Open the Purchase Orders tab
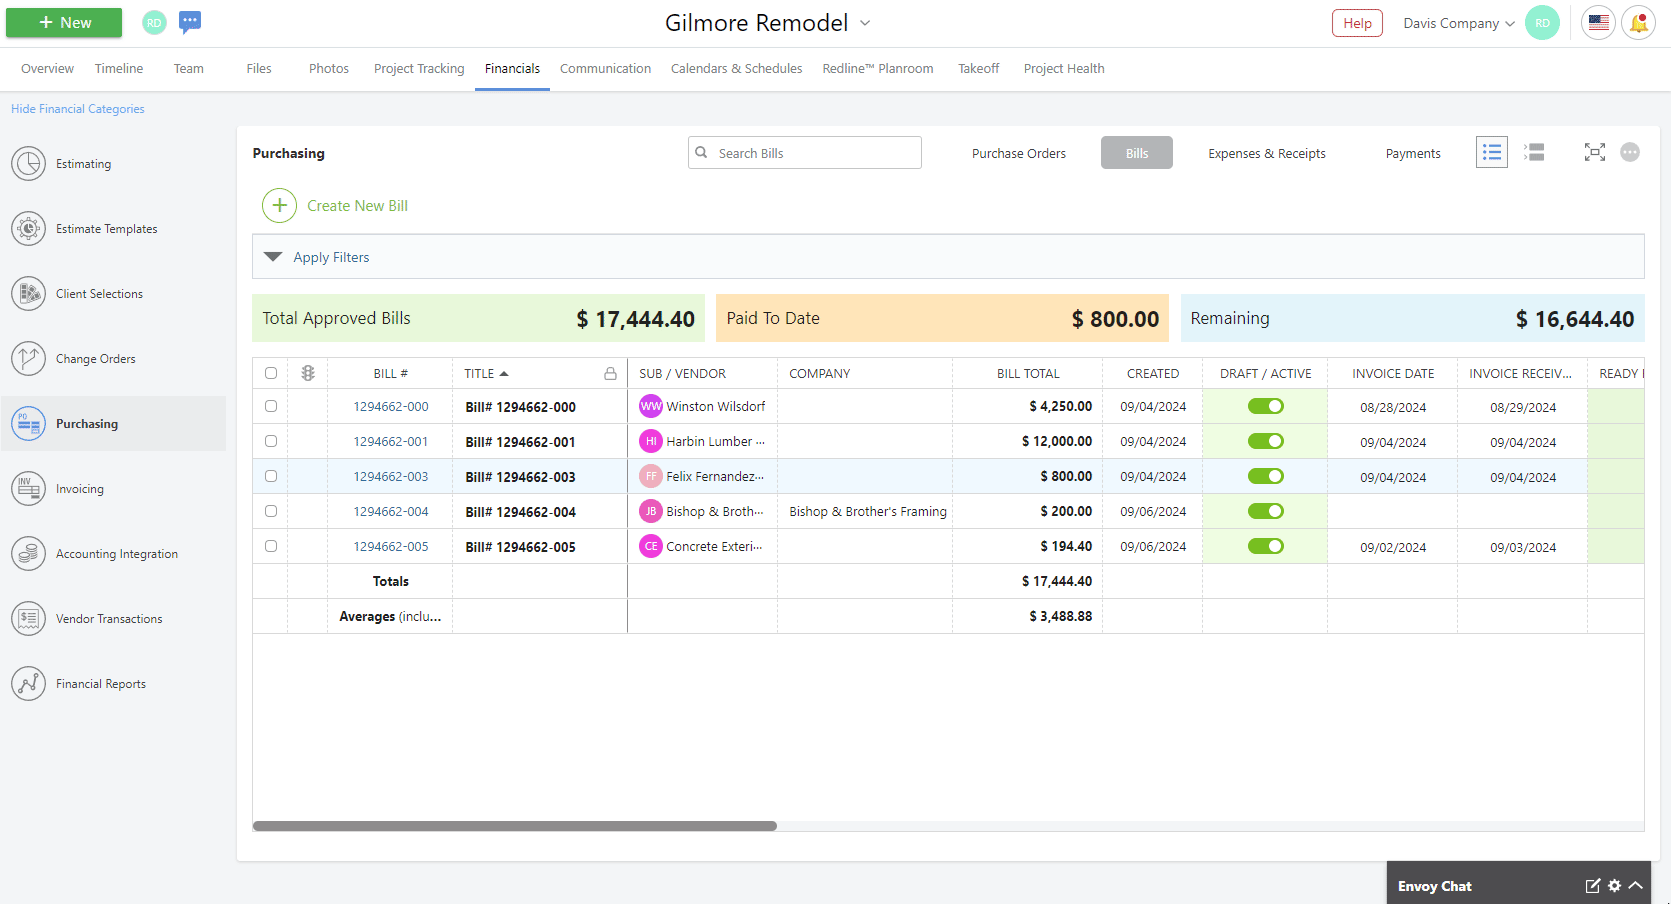The width and height of the screenshot is (1671, 904). 1018,153
